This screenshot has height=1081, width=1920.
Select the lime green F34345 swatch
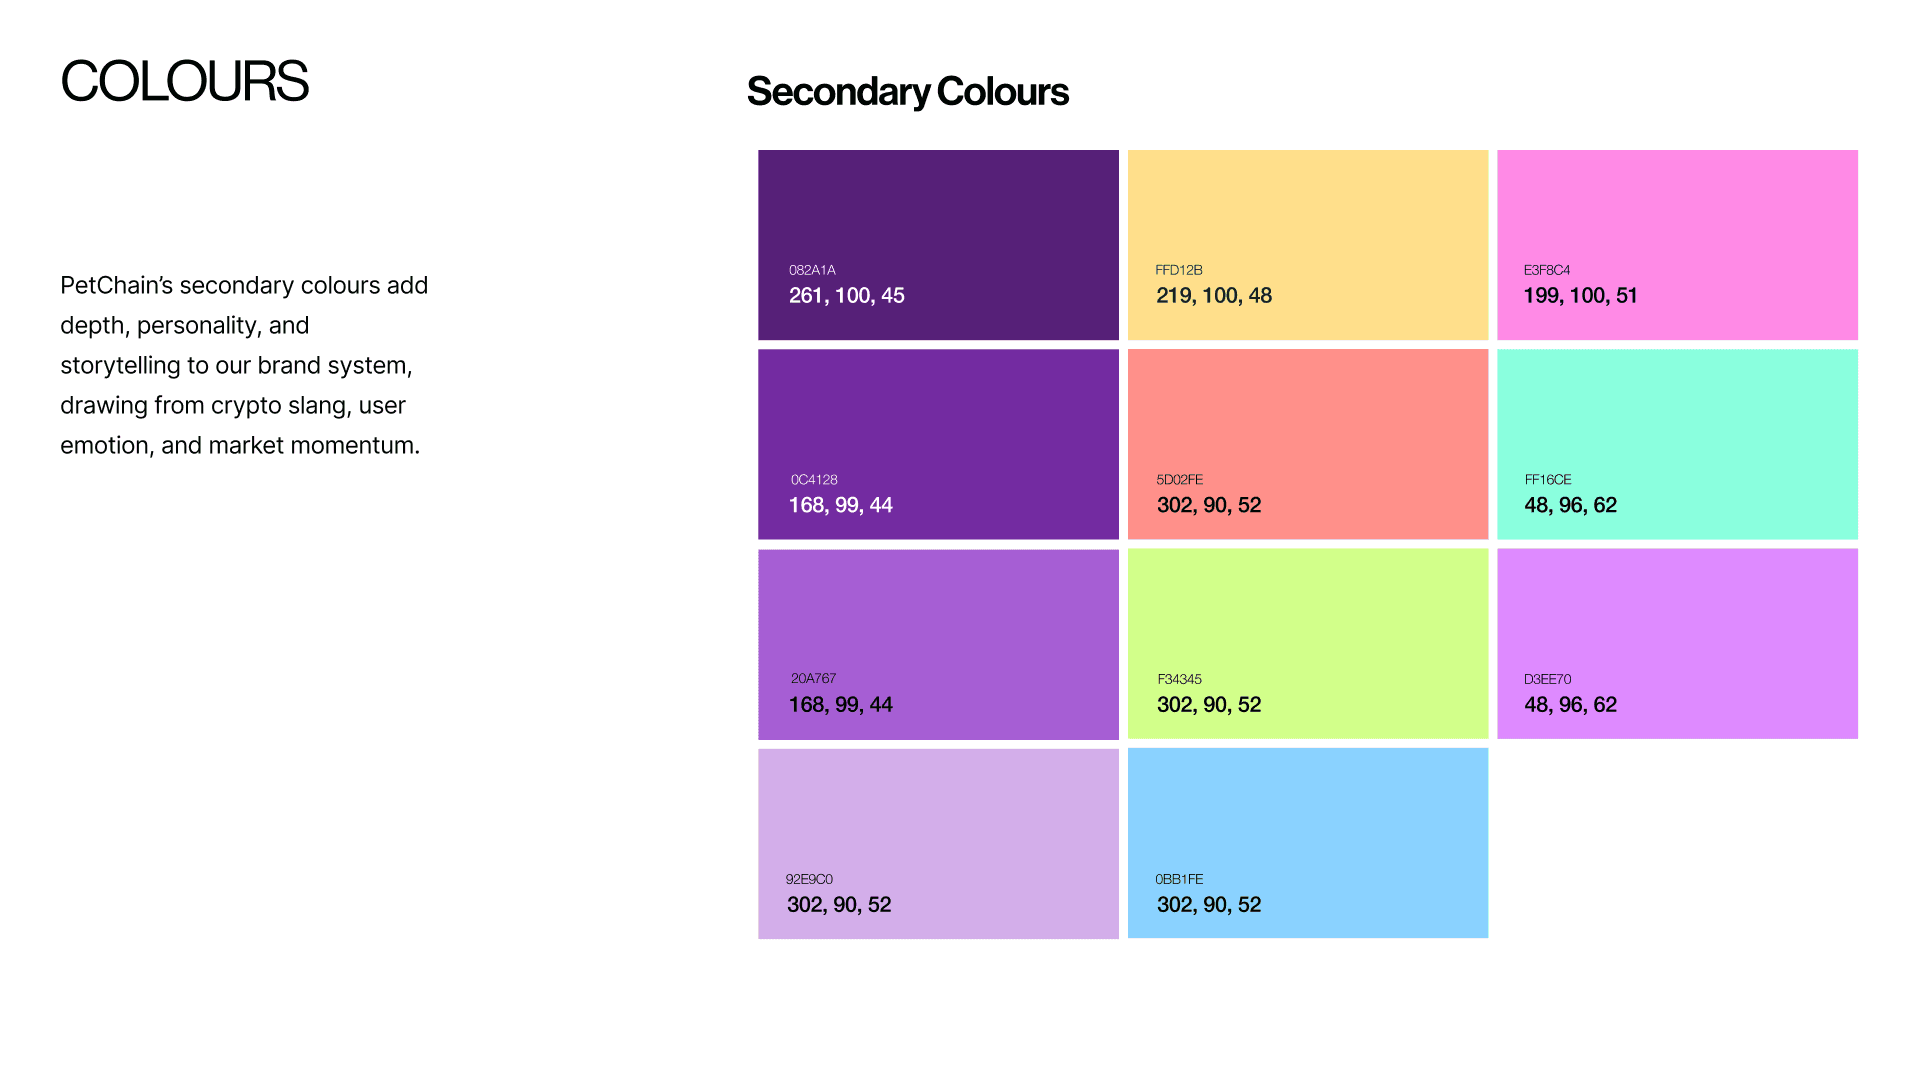pyautogui.click(x=1308, y=644)
